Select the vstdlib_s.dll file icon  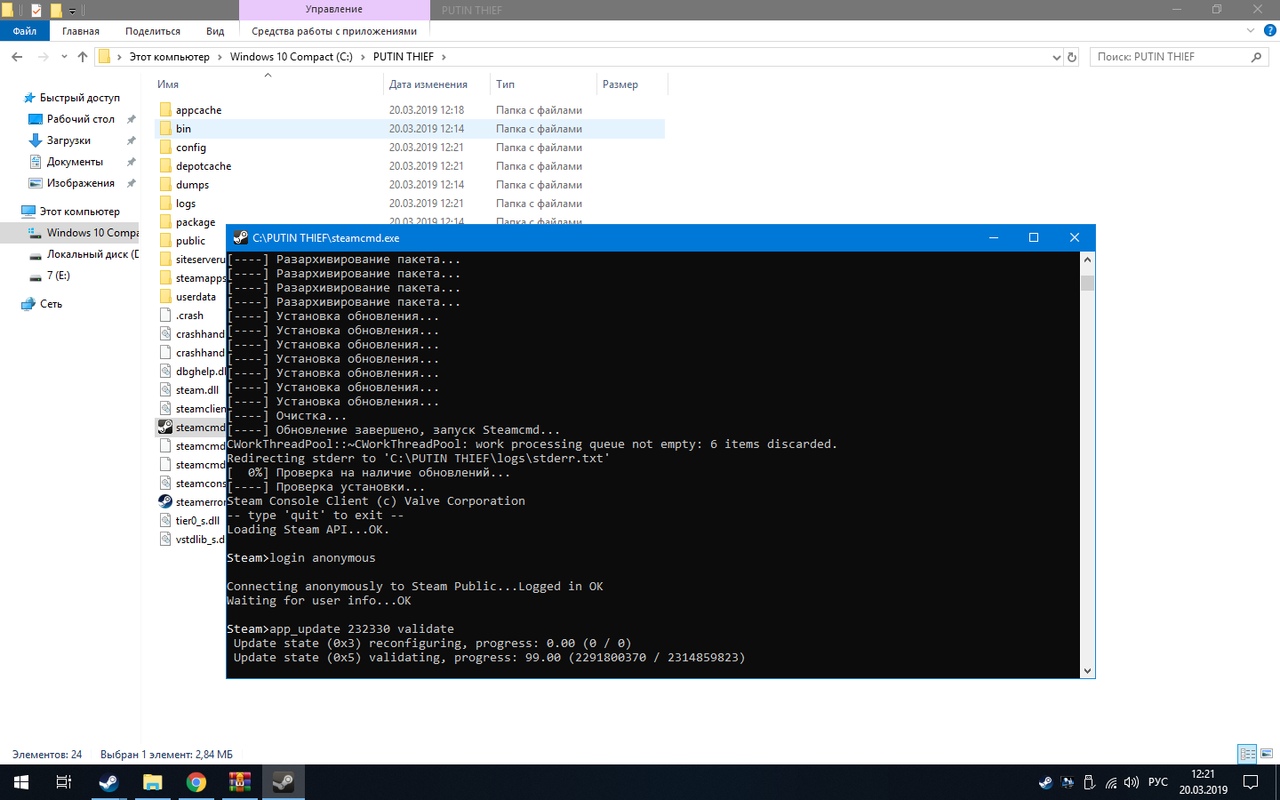pos(167,539)
